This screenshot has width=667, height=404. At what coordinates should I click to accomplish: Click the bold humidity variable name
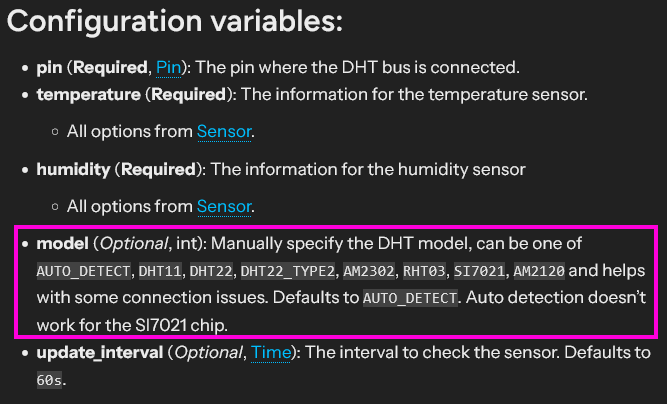(x=72, y=170)
